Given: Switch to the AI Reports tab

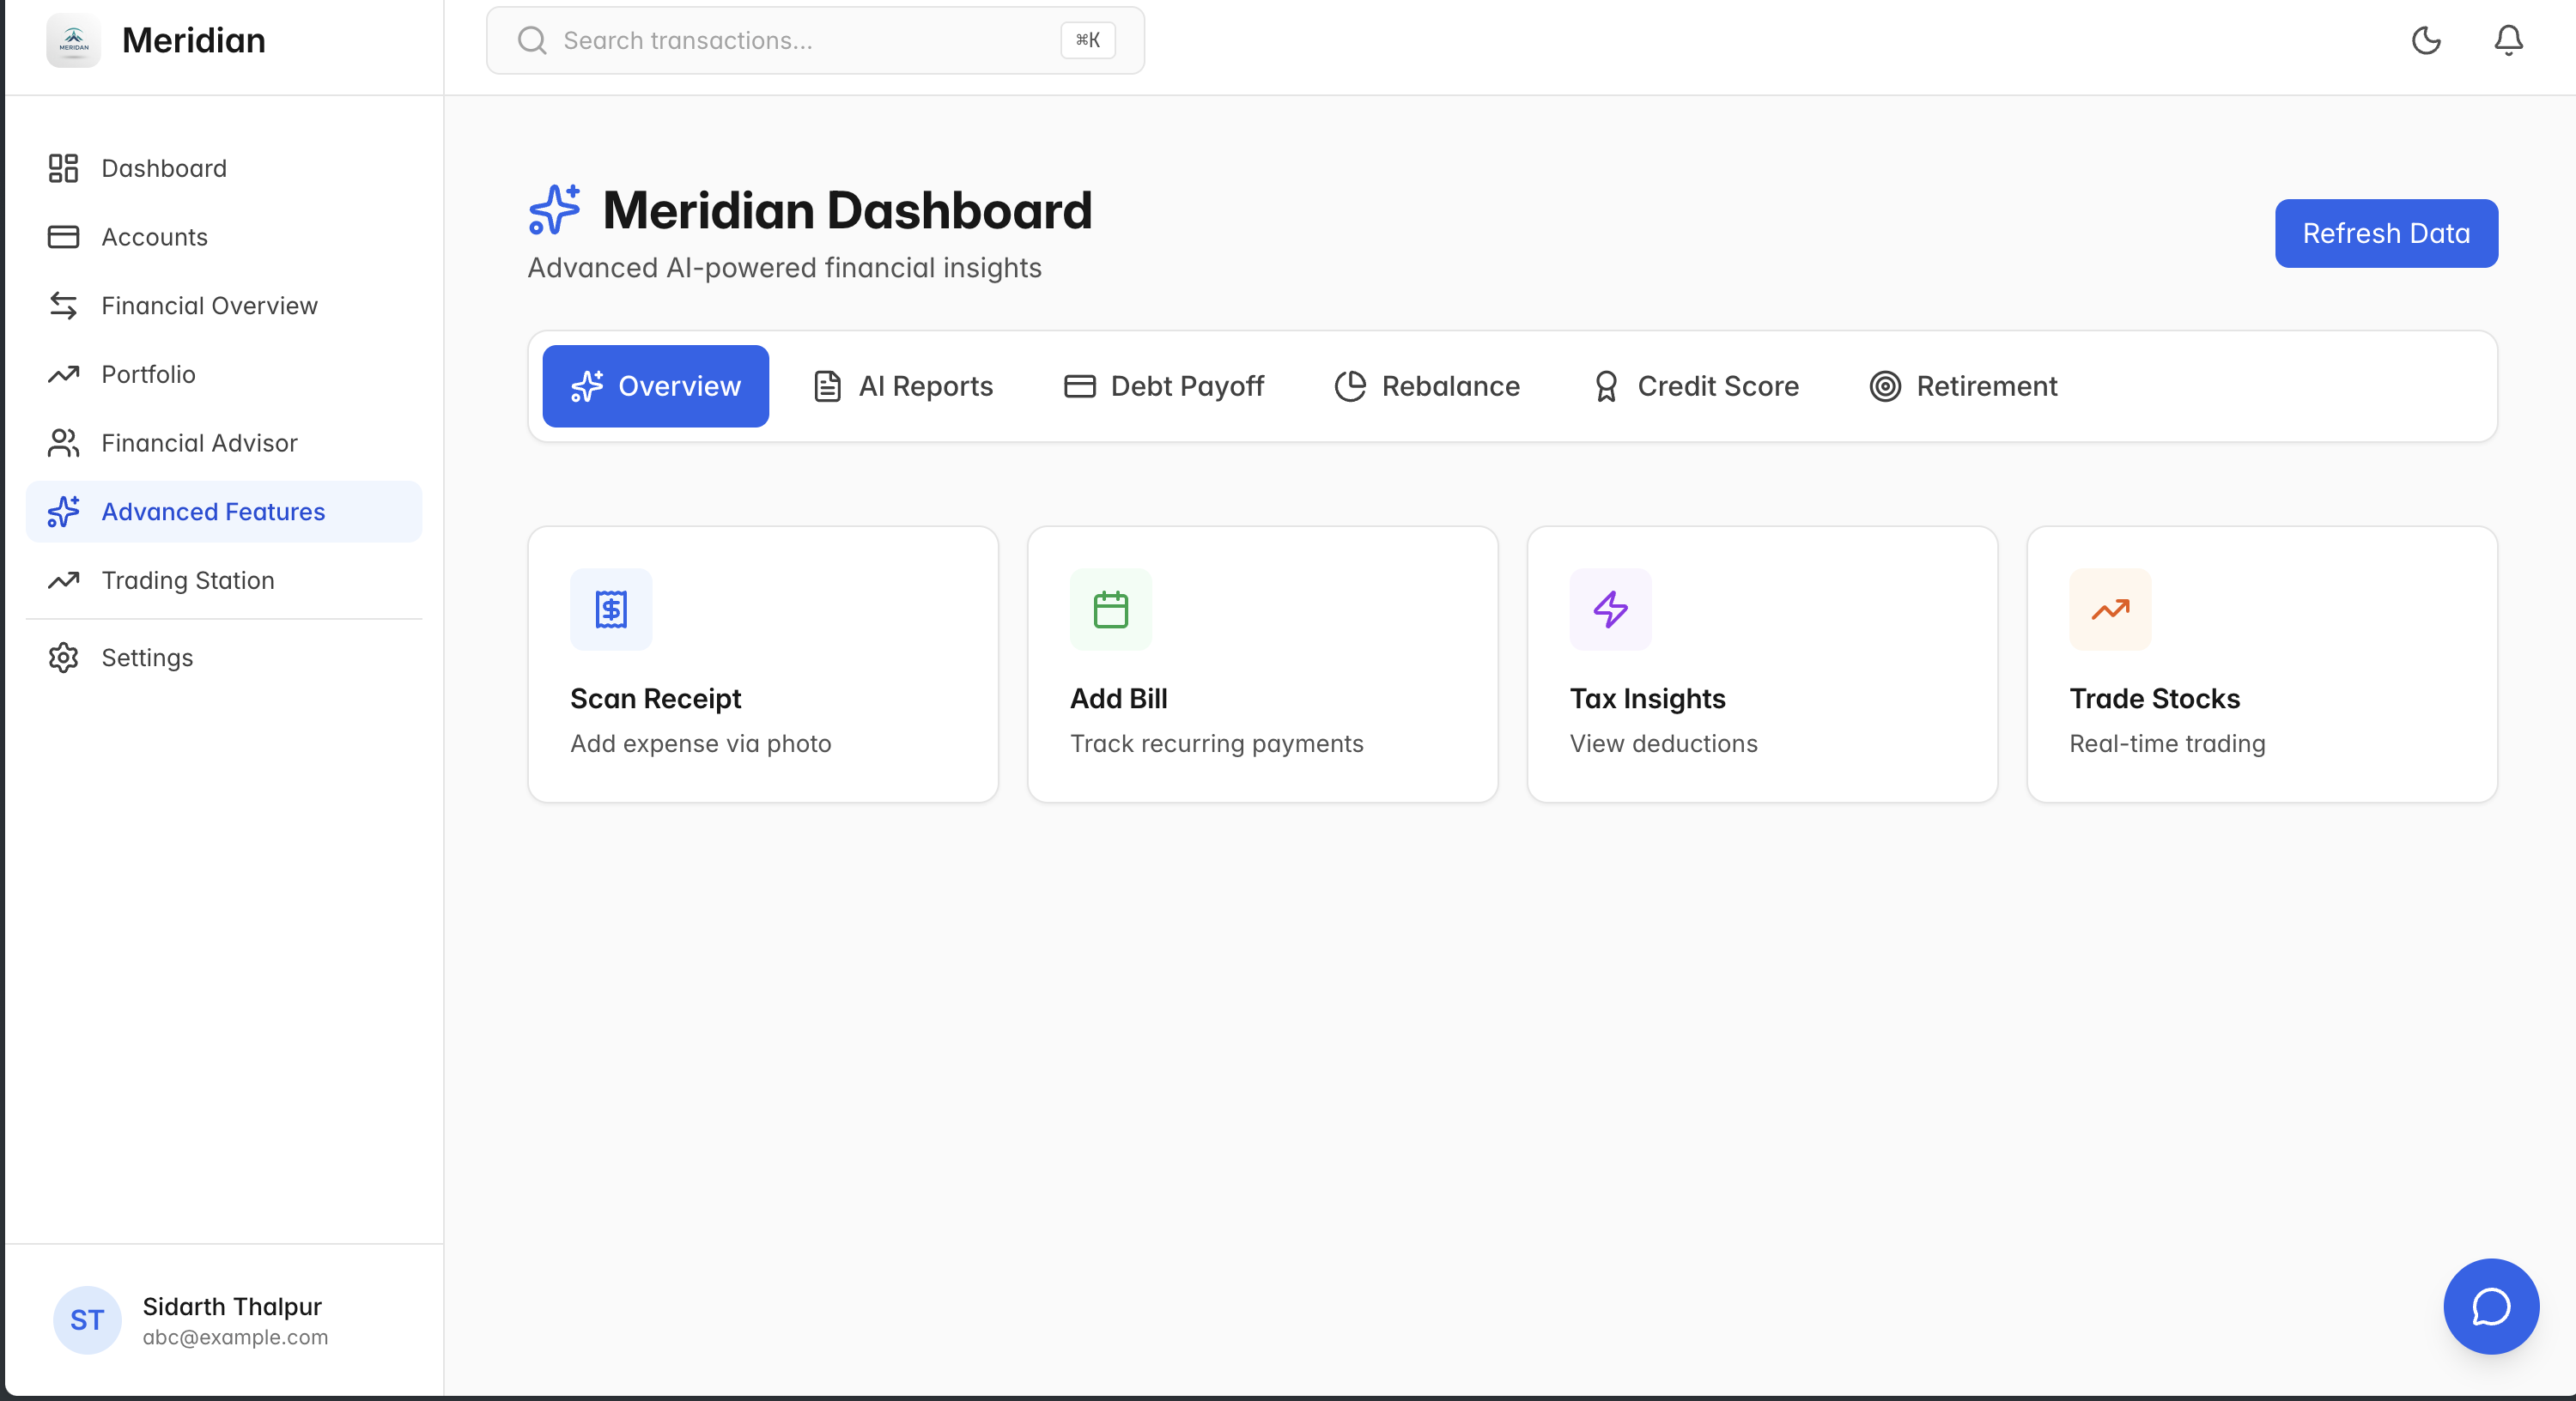Looking at the screenshot, I should tap(903, 386).
